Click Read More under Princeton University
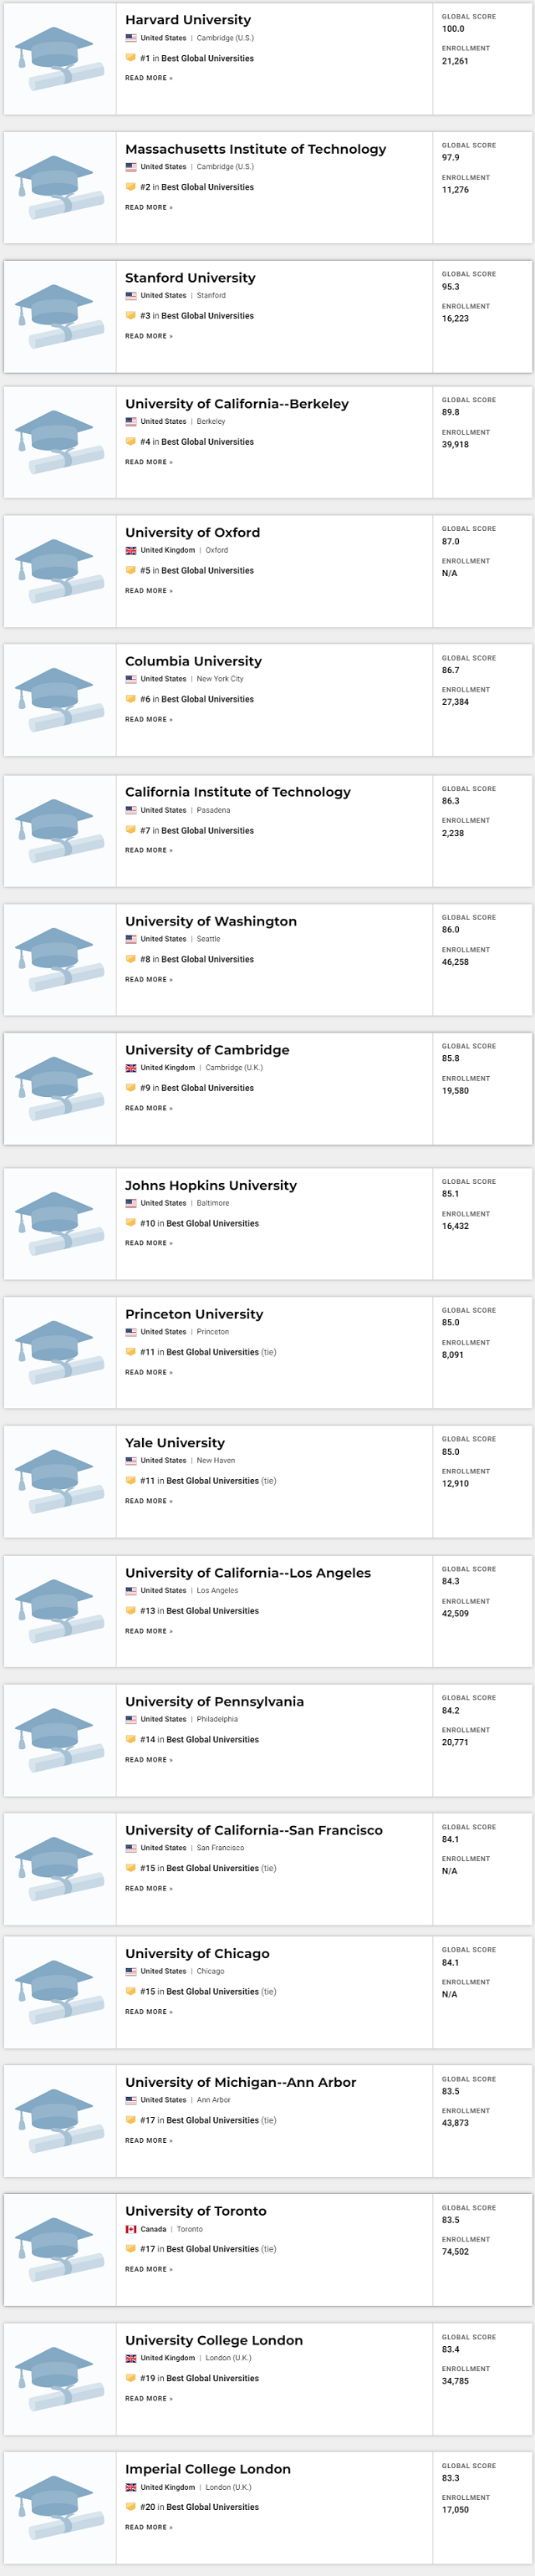Image resolution: width=535 pixels, height=2576 pixels. click(x=149, y=1372)
